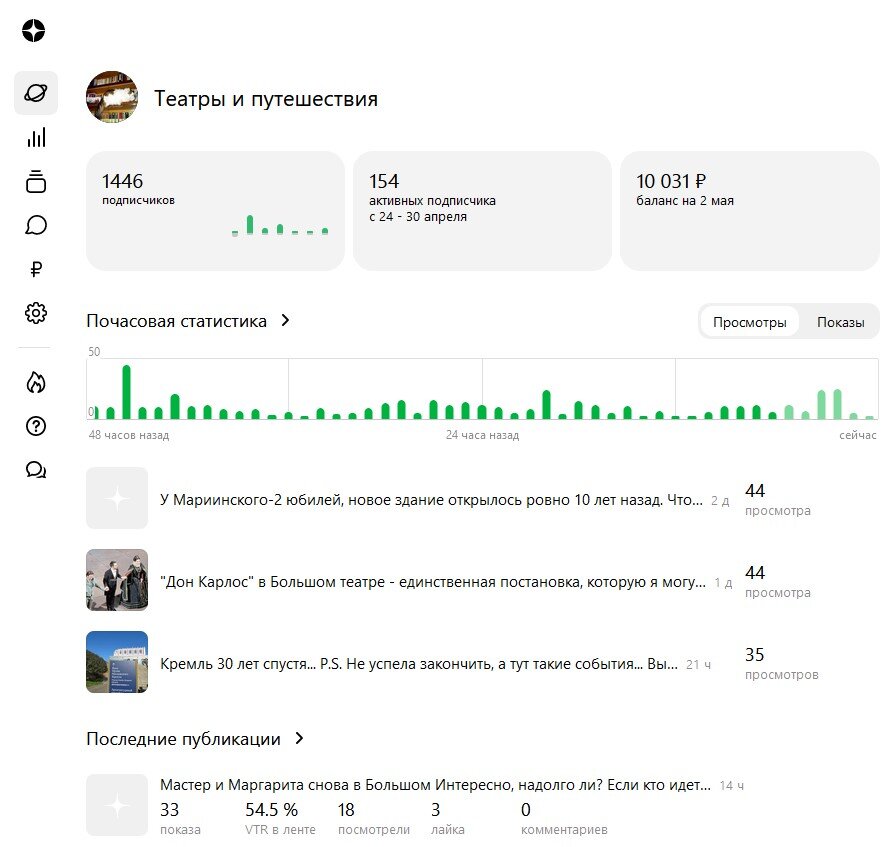Open the channel title Театры и путешествия

[266, 99]
